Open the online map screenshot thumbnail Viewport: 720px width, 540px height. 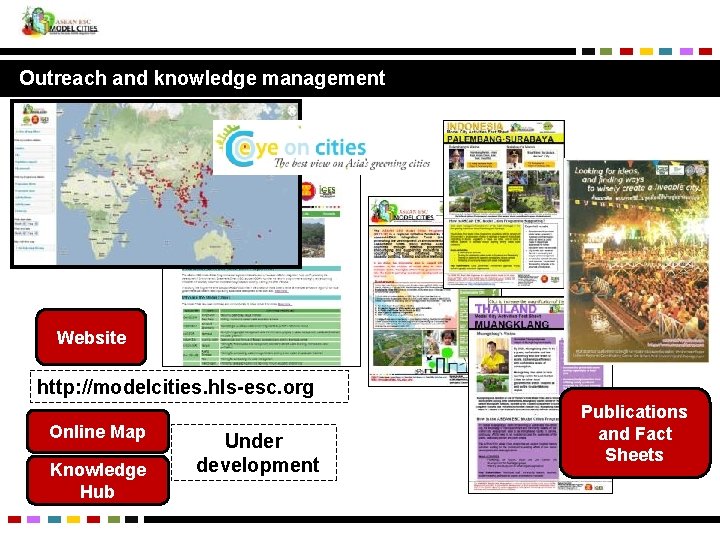click(x=156, y=184)
